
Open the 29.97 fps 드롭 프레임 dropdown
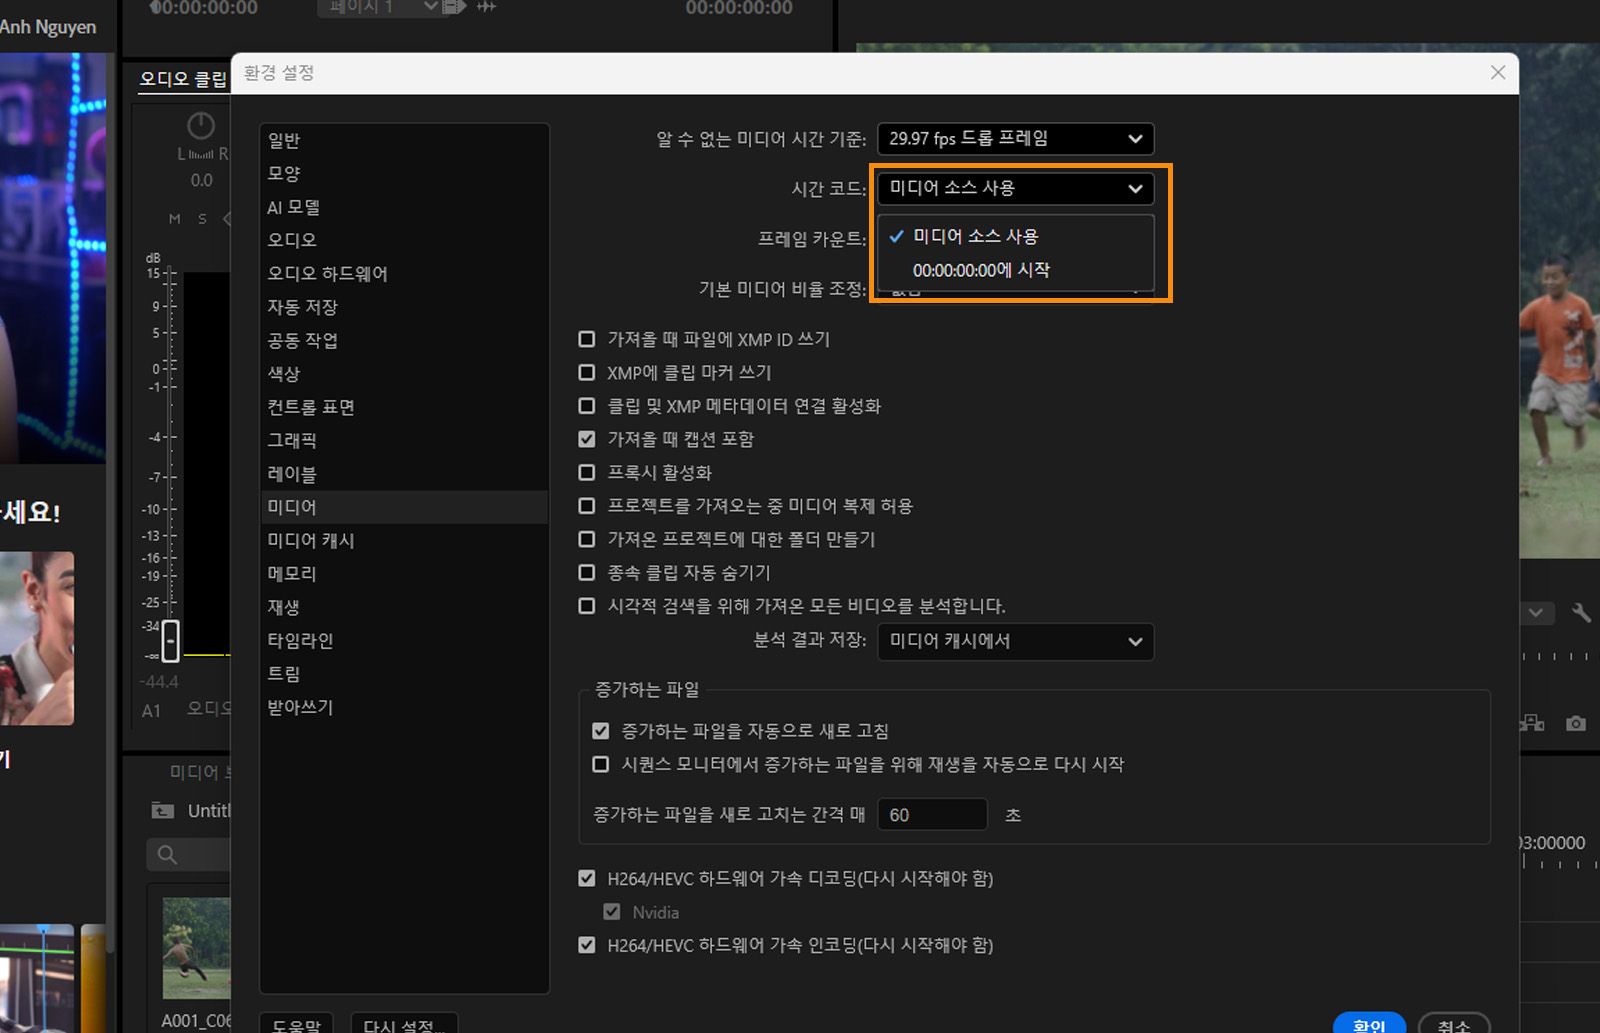click(1015, 138)
